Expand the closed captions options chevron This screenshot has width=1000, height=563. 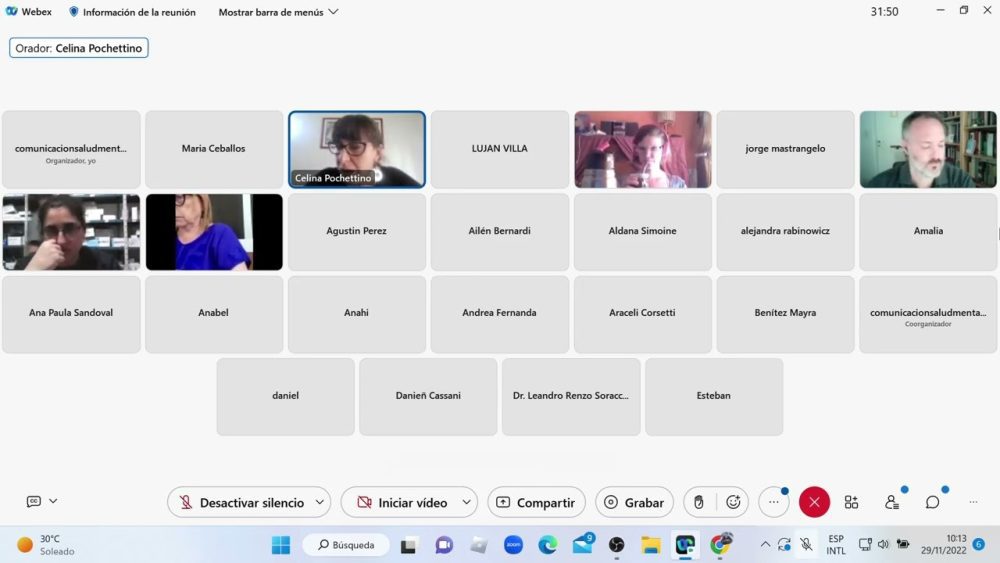(x=53, y=501)
